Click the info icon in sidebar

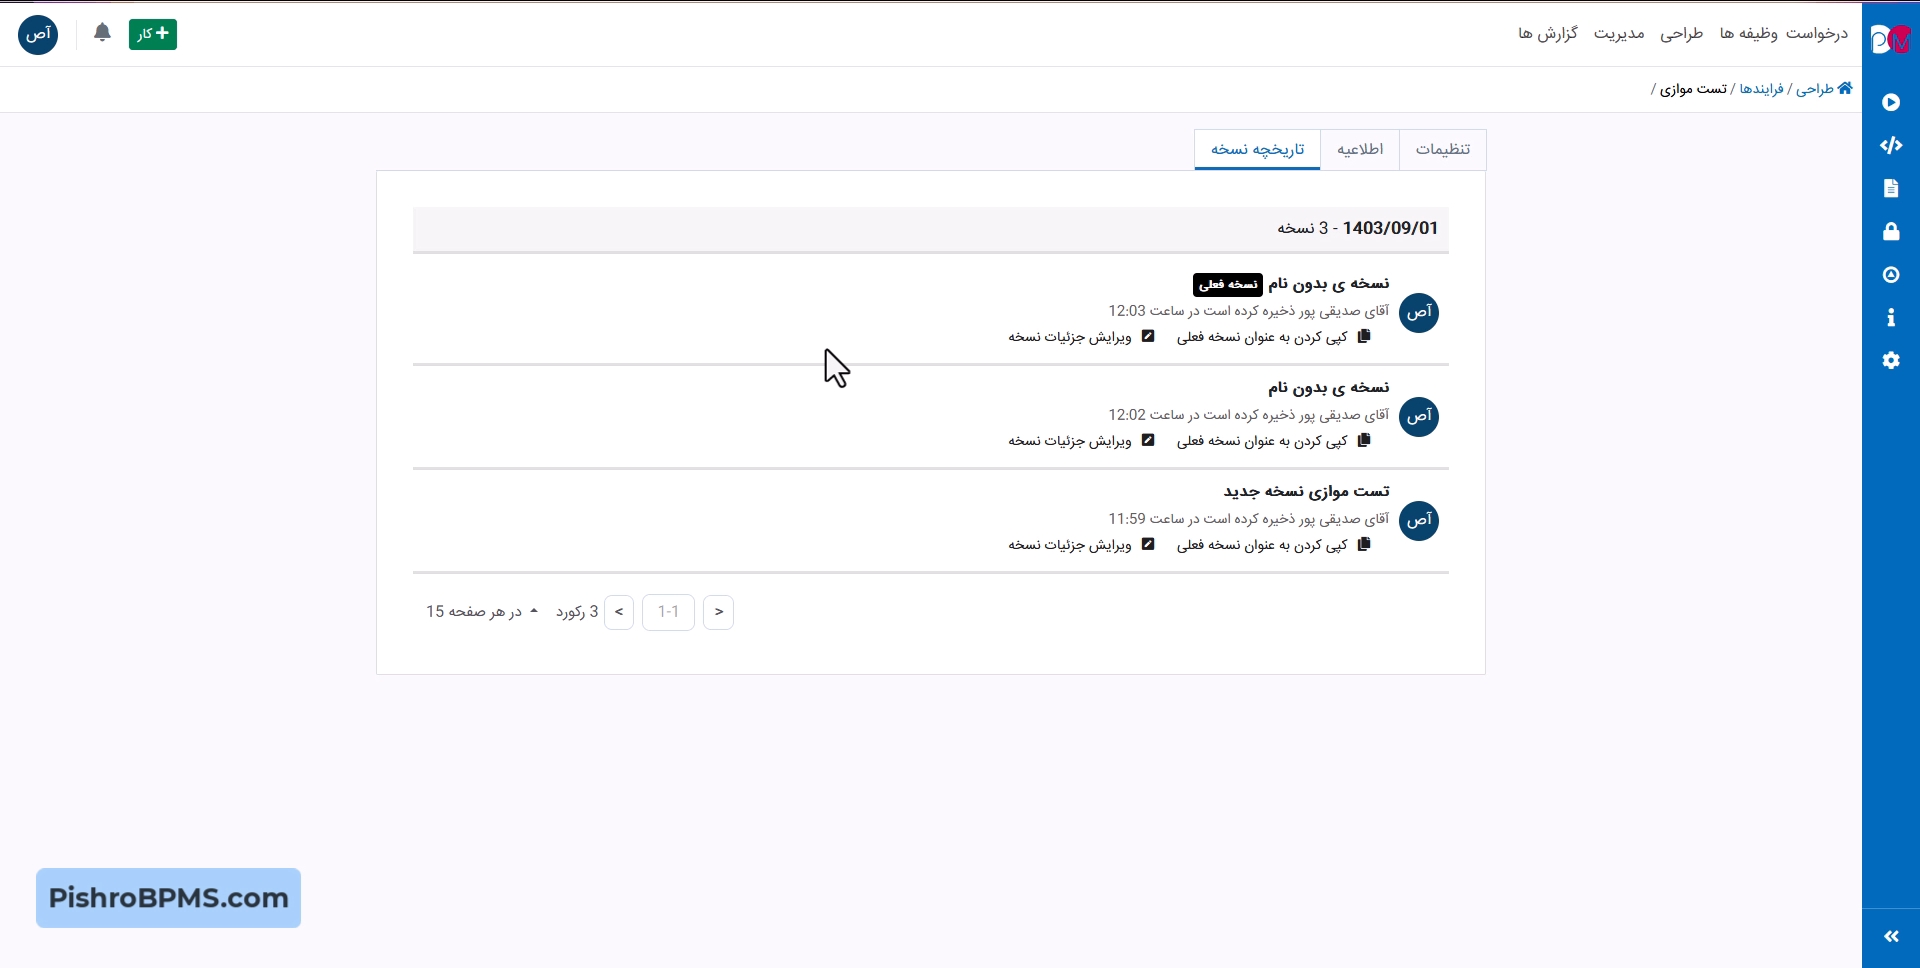[1890, 318]
